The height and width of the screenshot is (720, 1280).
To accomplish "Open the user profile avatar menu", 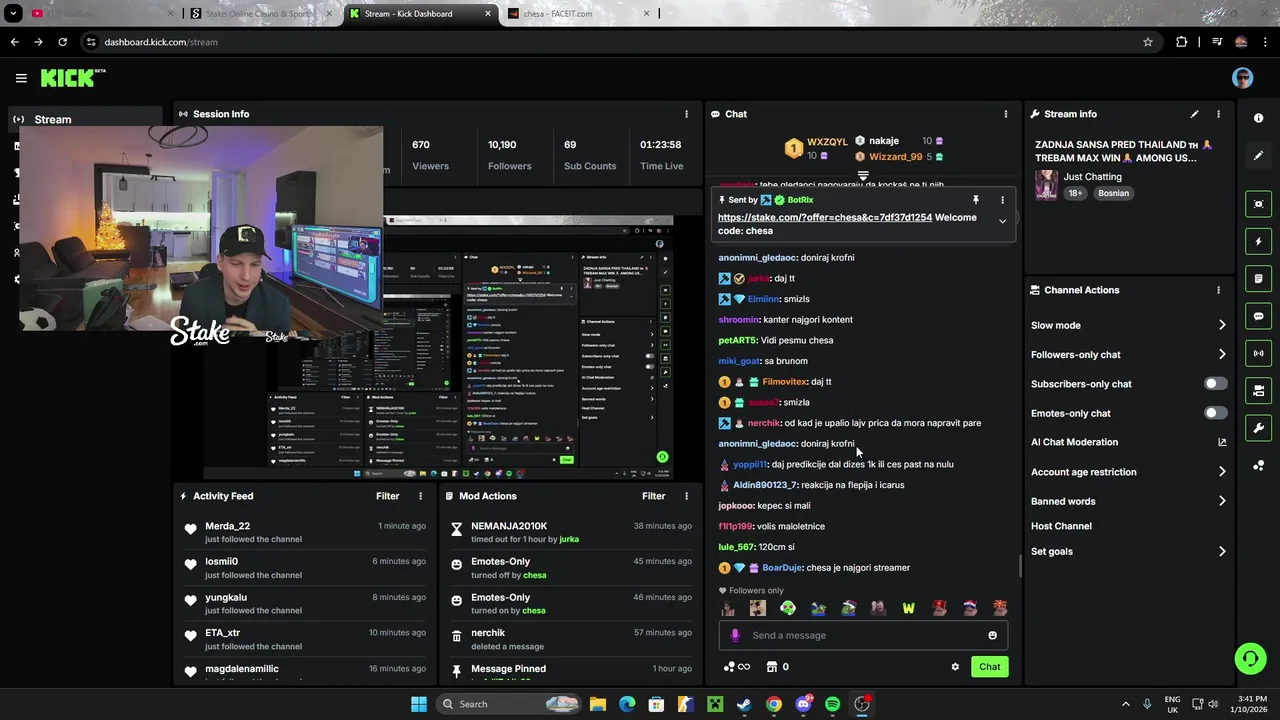I will (1242, 78).
